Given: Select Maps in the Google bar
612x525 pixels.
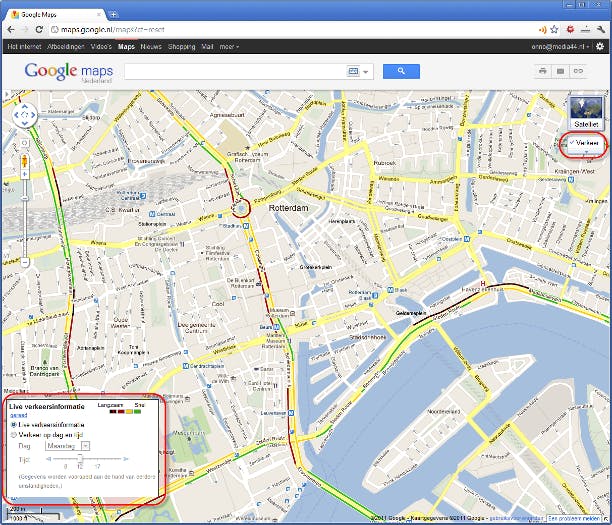Looking at the screenshot, I should tap(126, 46).
